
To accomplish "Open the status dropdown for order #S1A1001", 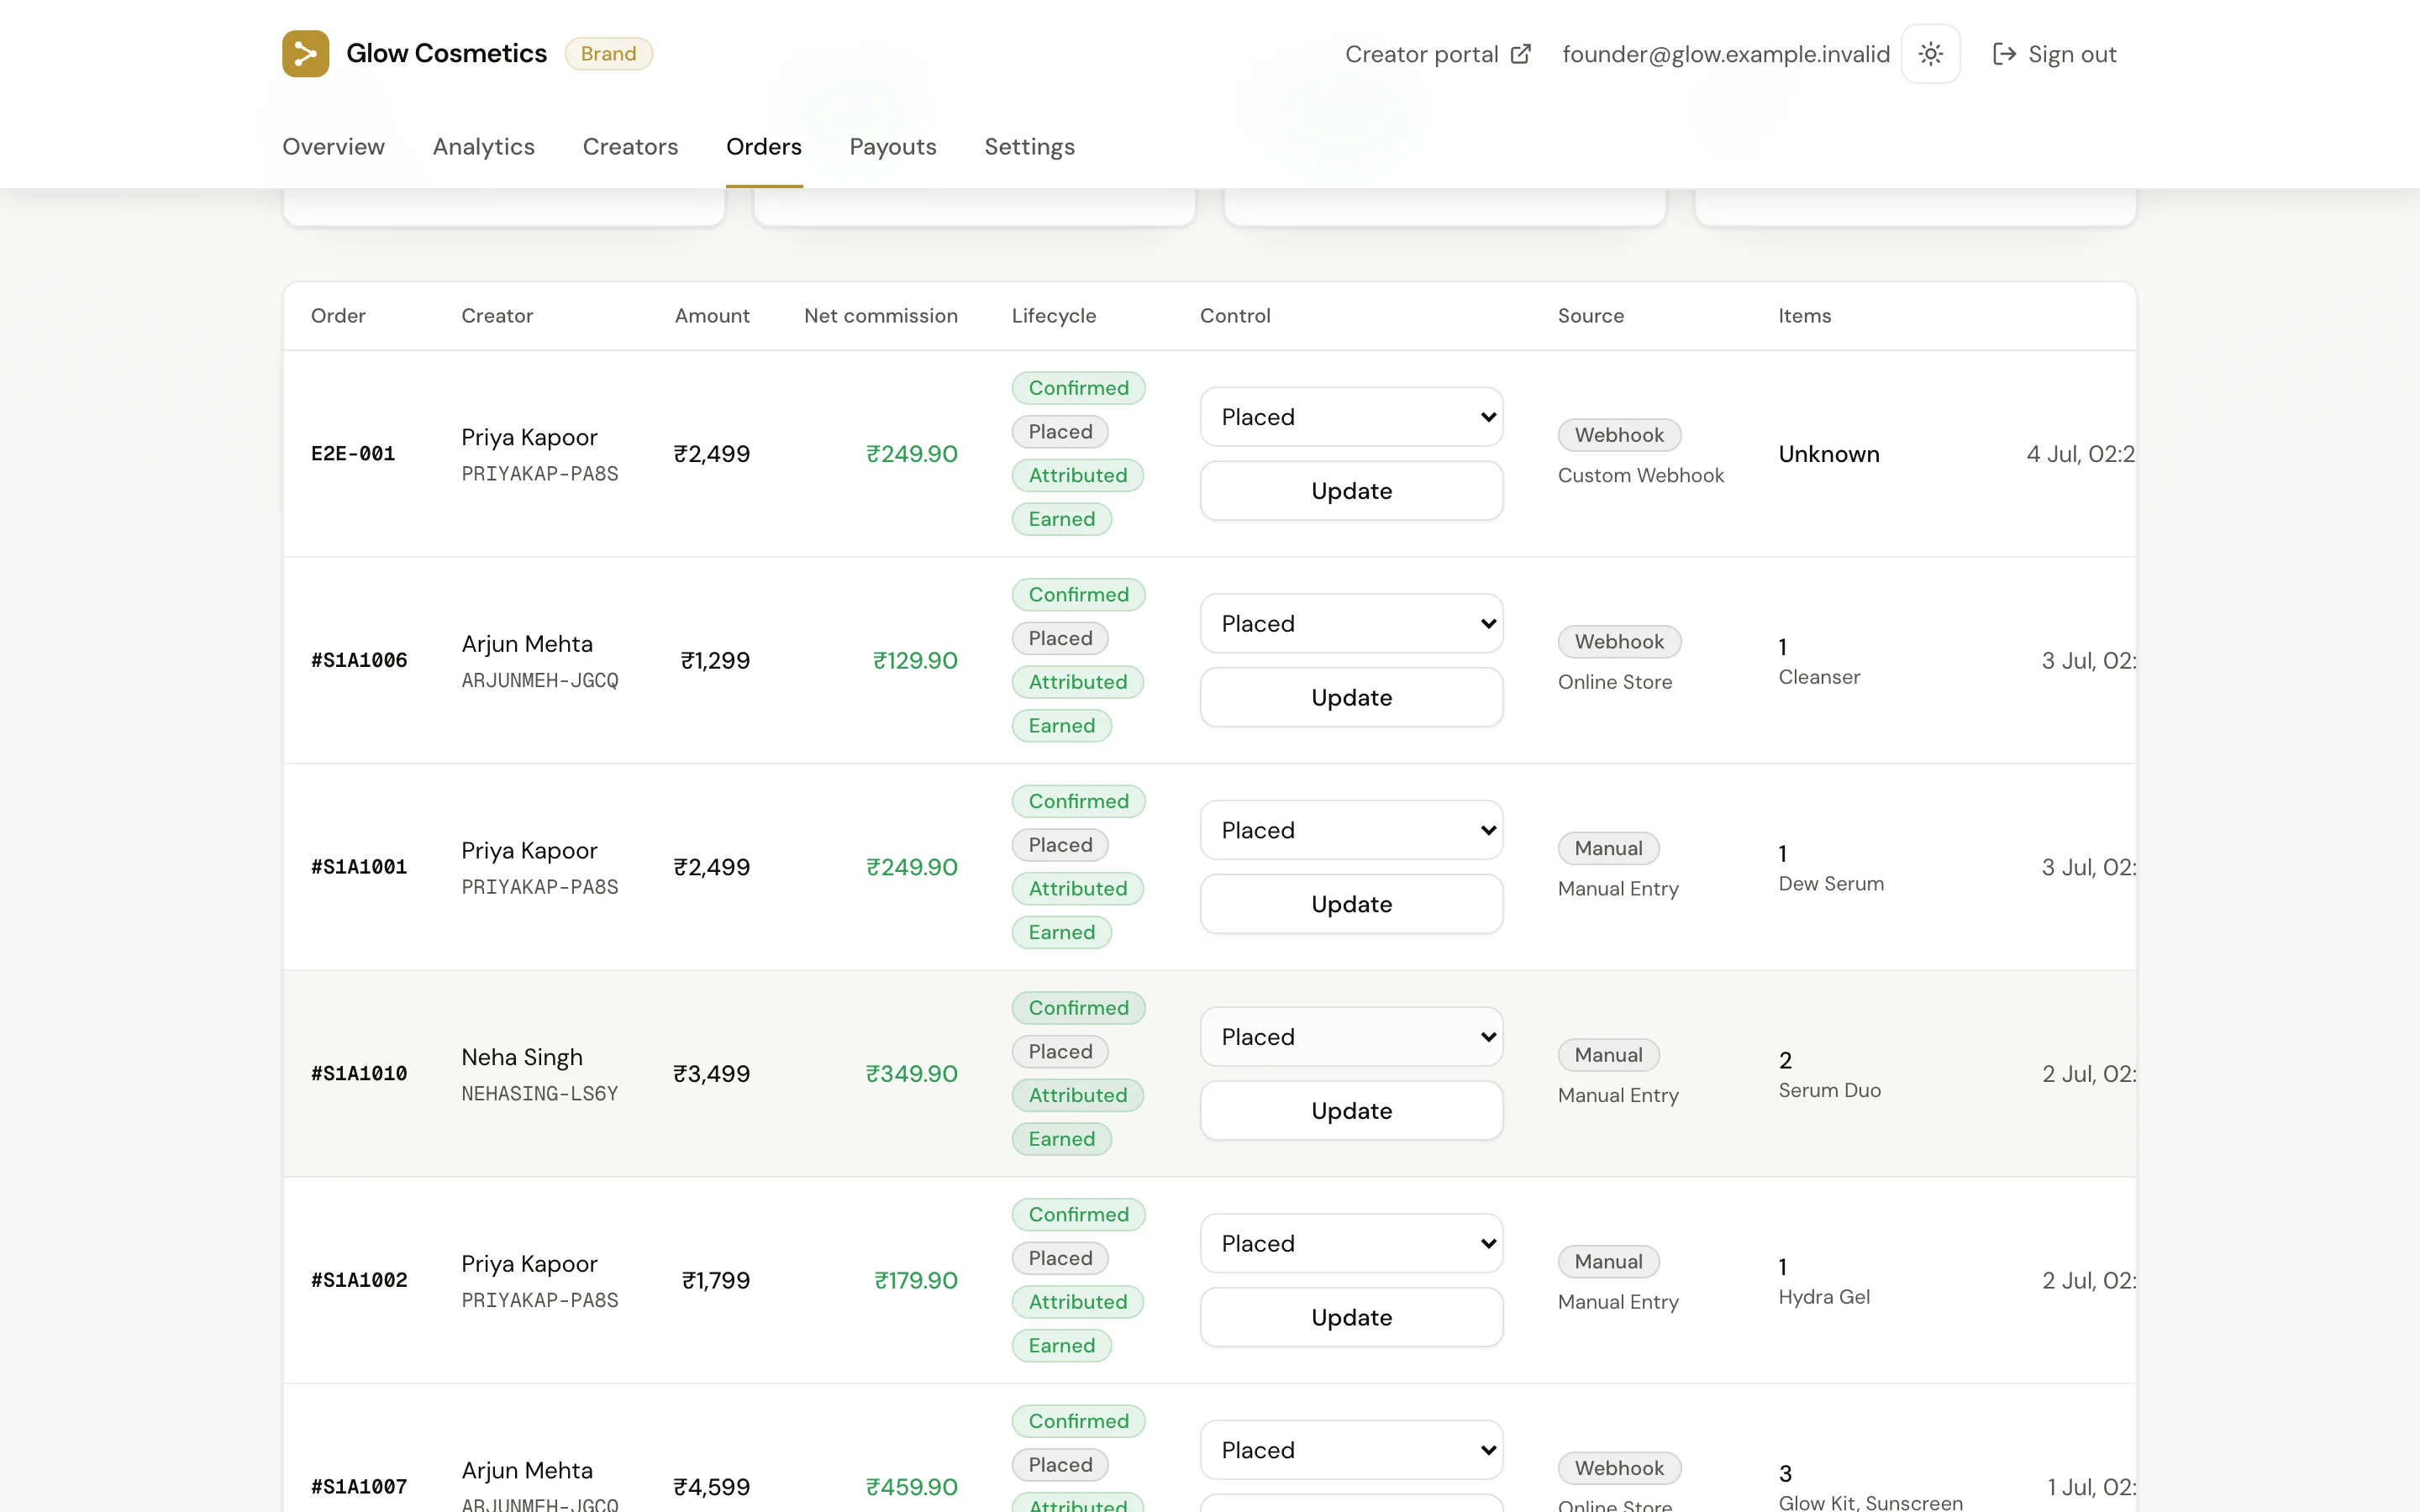I will (x=1351, y=830).
